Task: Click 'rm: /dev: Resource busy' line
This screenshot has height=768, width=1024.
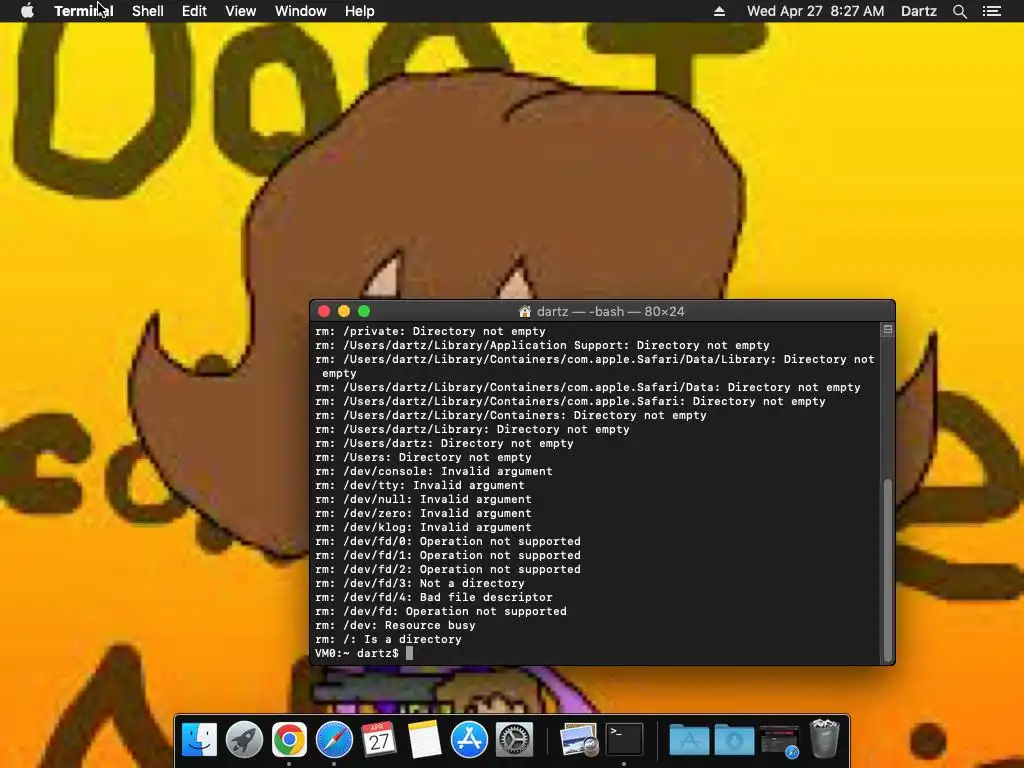Action: coord(395,625)
